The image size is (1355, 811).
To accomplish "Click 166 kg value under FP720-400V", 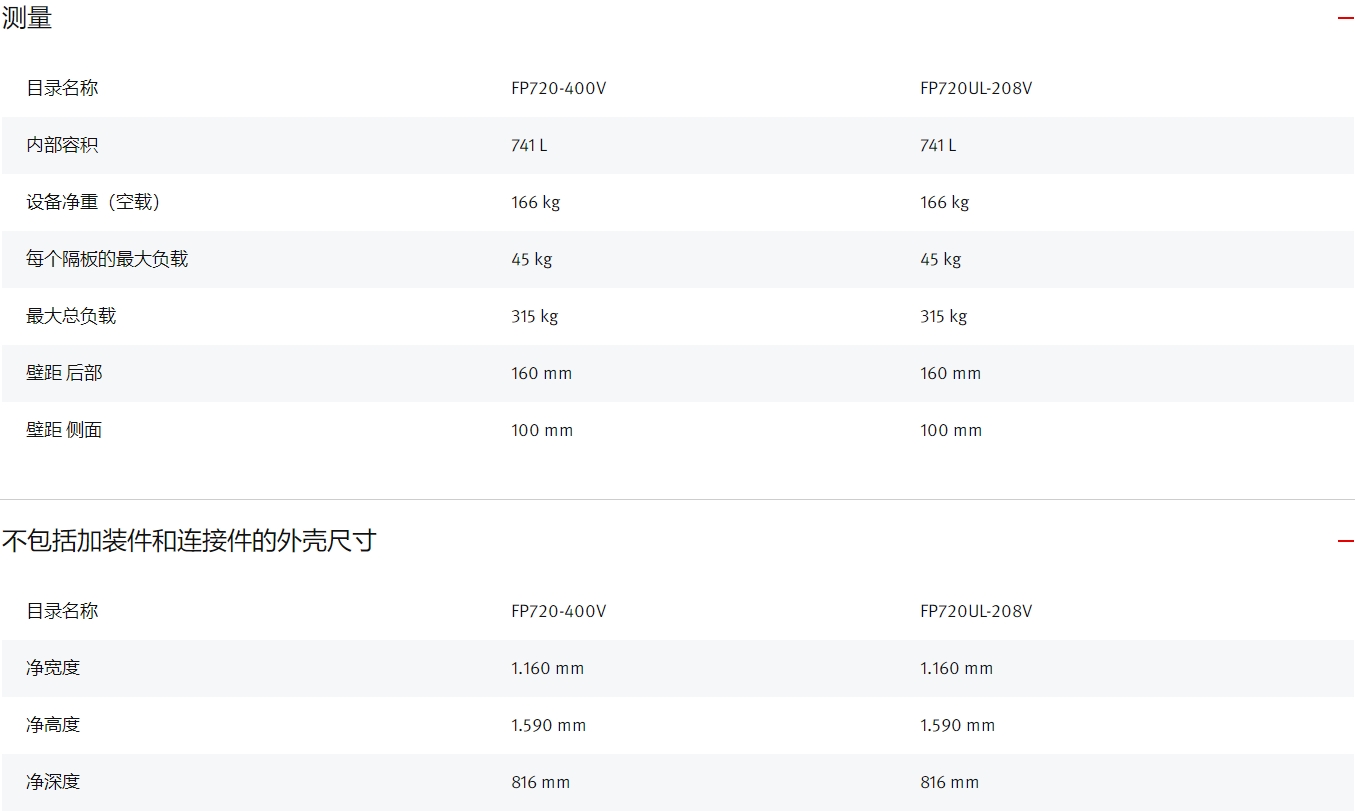I will click(536, 202).
